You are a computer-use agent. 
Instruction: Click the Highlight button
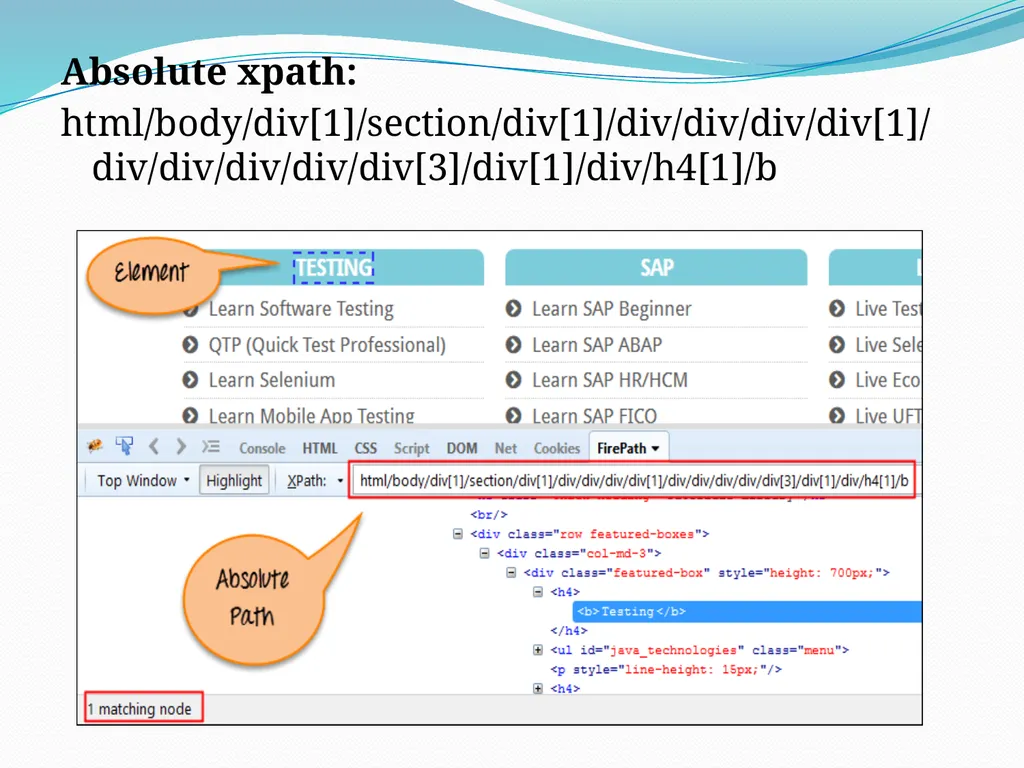234,481
